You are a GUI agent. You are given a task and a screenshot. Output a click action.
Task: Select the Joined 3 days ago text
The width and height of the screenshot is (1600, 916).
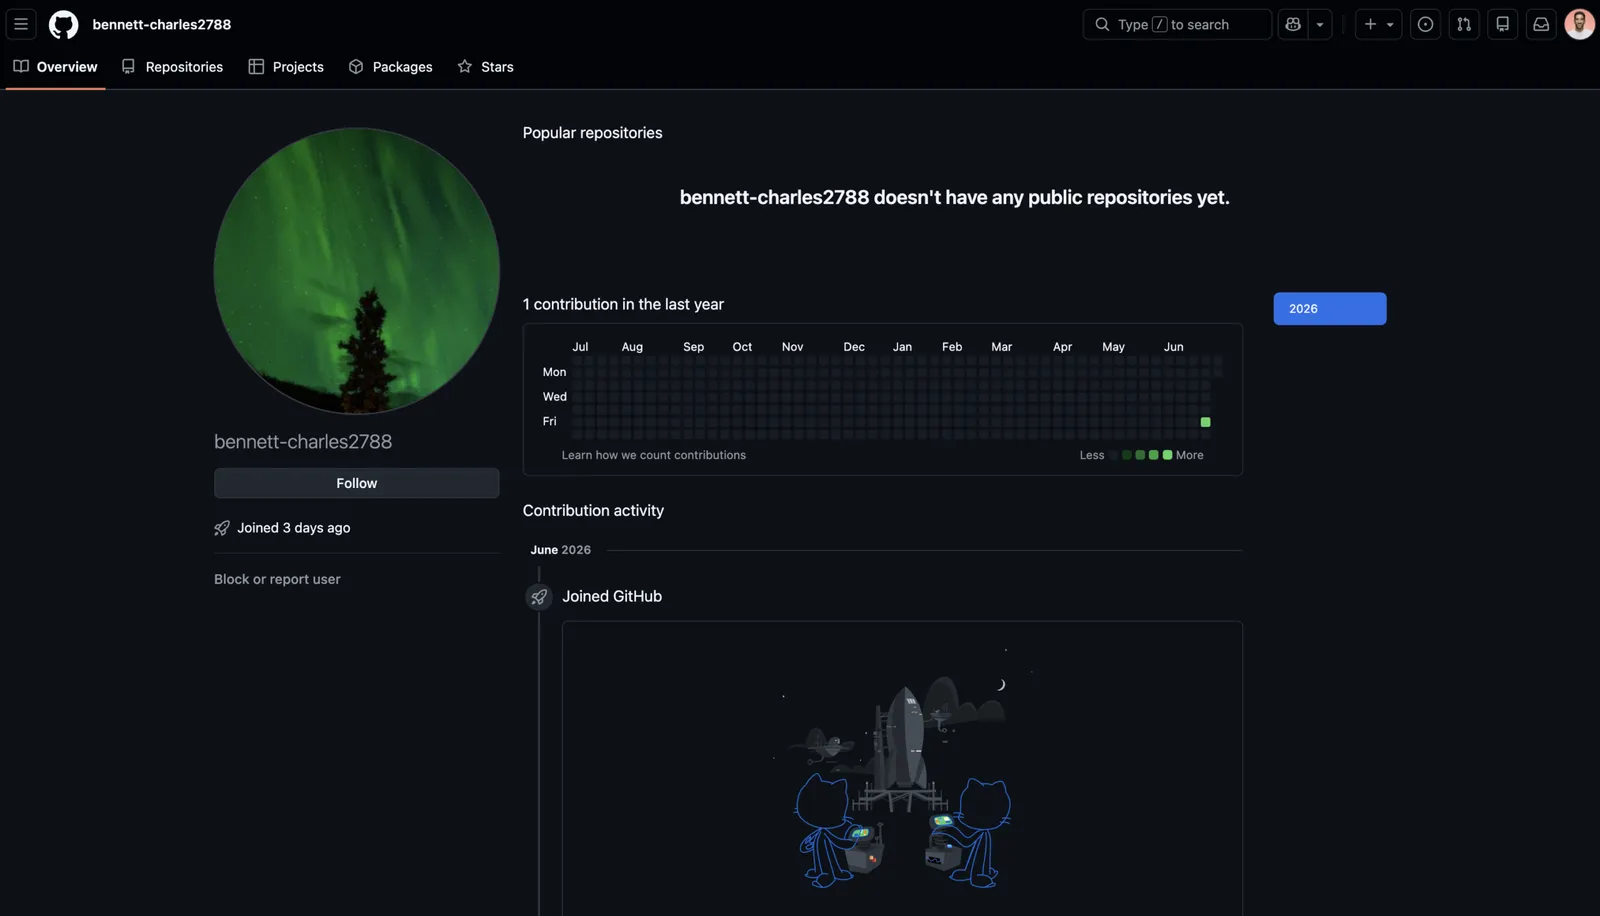(x=294, y=528)
